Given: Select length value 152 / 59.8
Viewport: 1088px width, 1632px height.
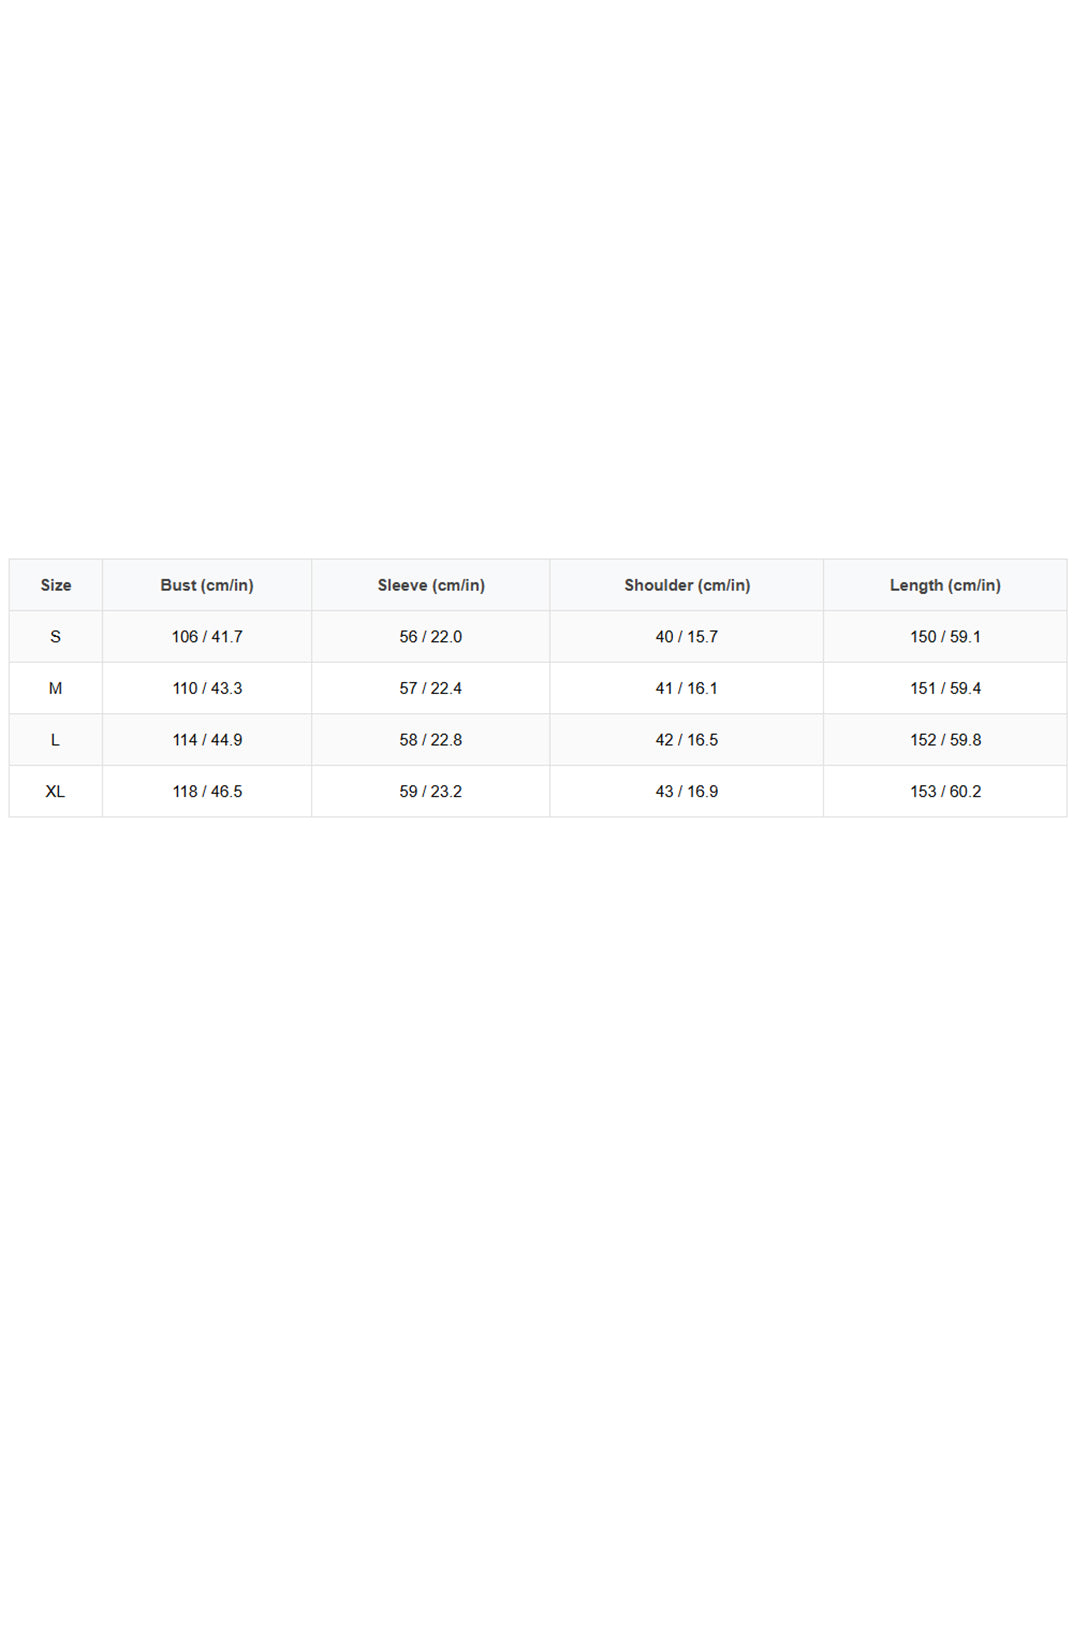Looking at the screenshot, I should (945, 740).
